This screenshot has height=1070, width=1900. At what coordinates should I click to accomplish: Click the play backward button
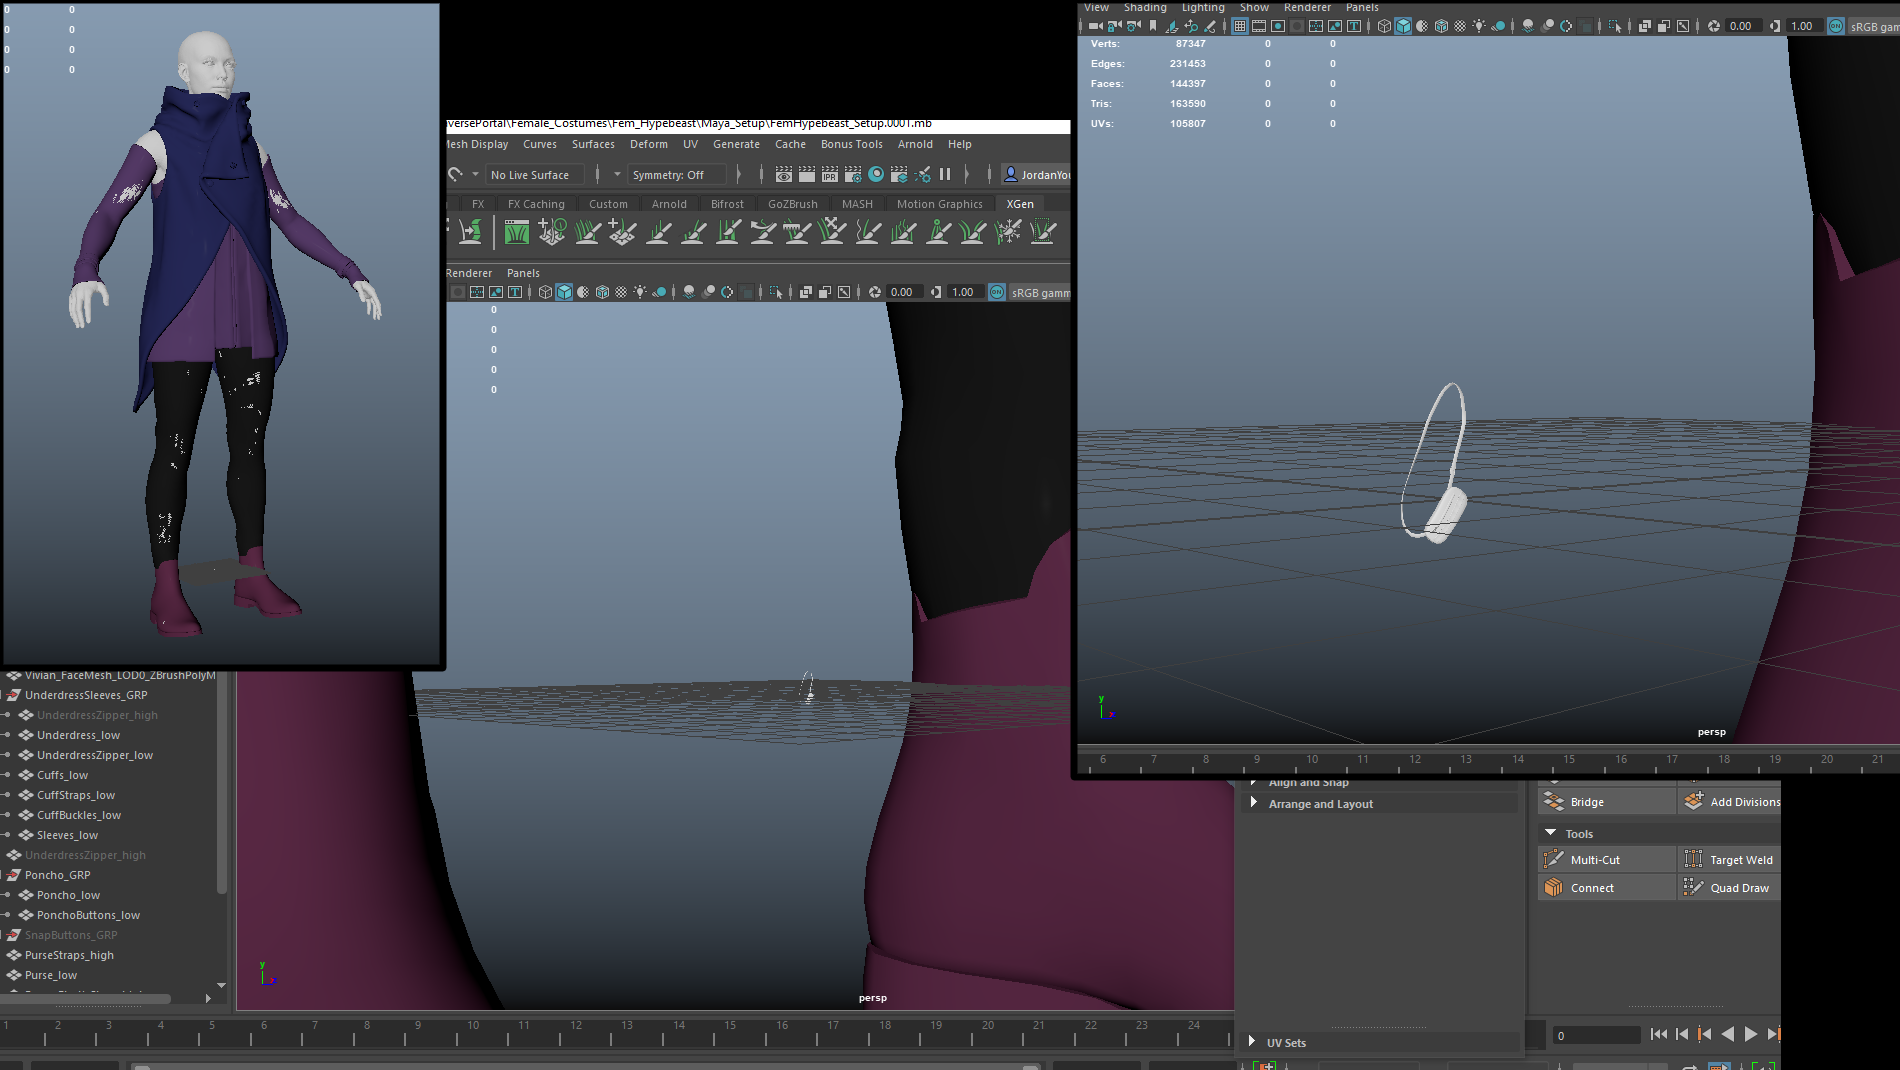click(1728, 1034)
